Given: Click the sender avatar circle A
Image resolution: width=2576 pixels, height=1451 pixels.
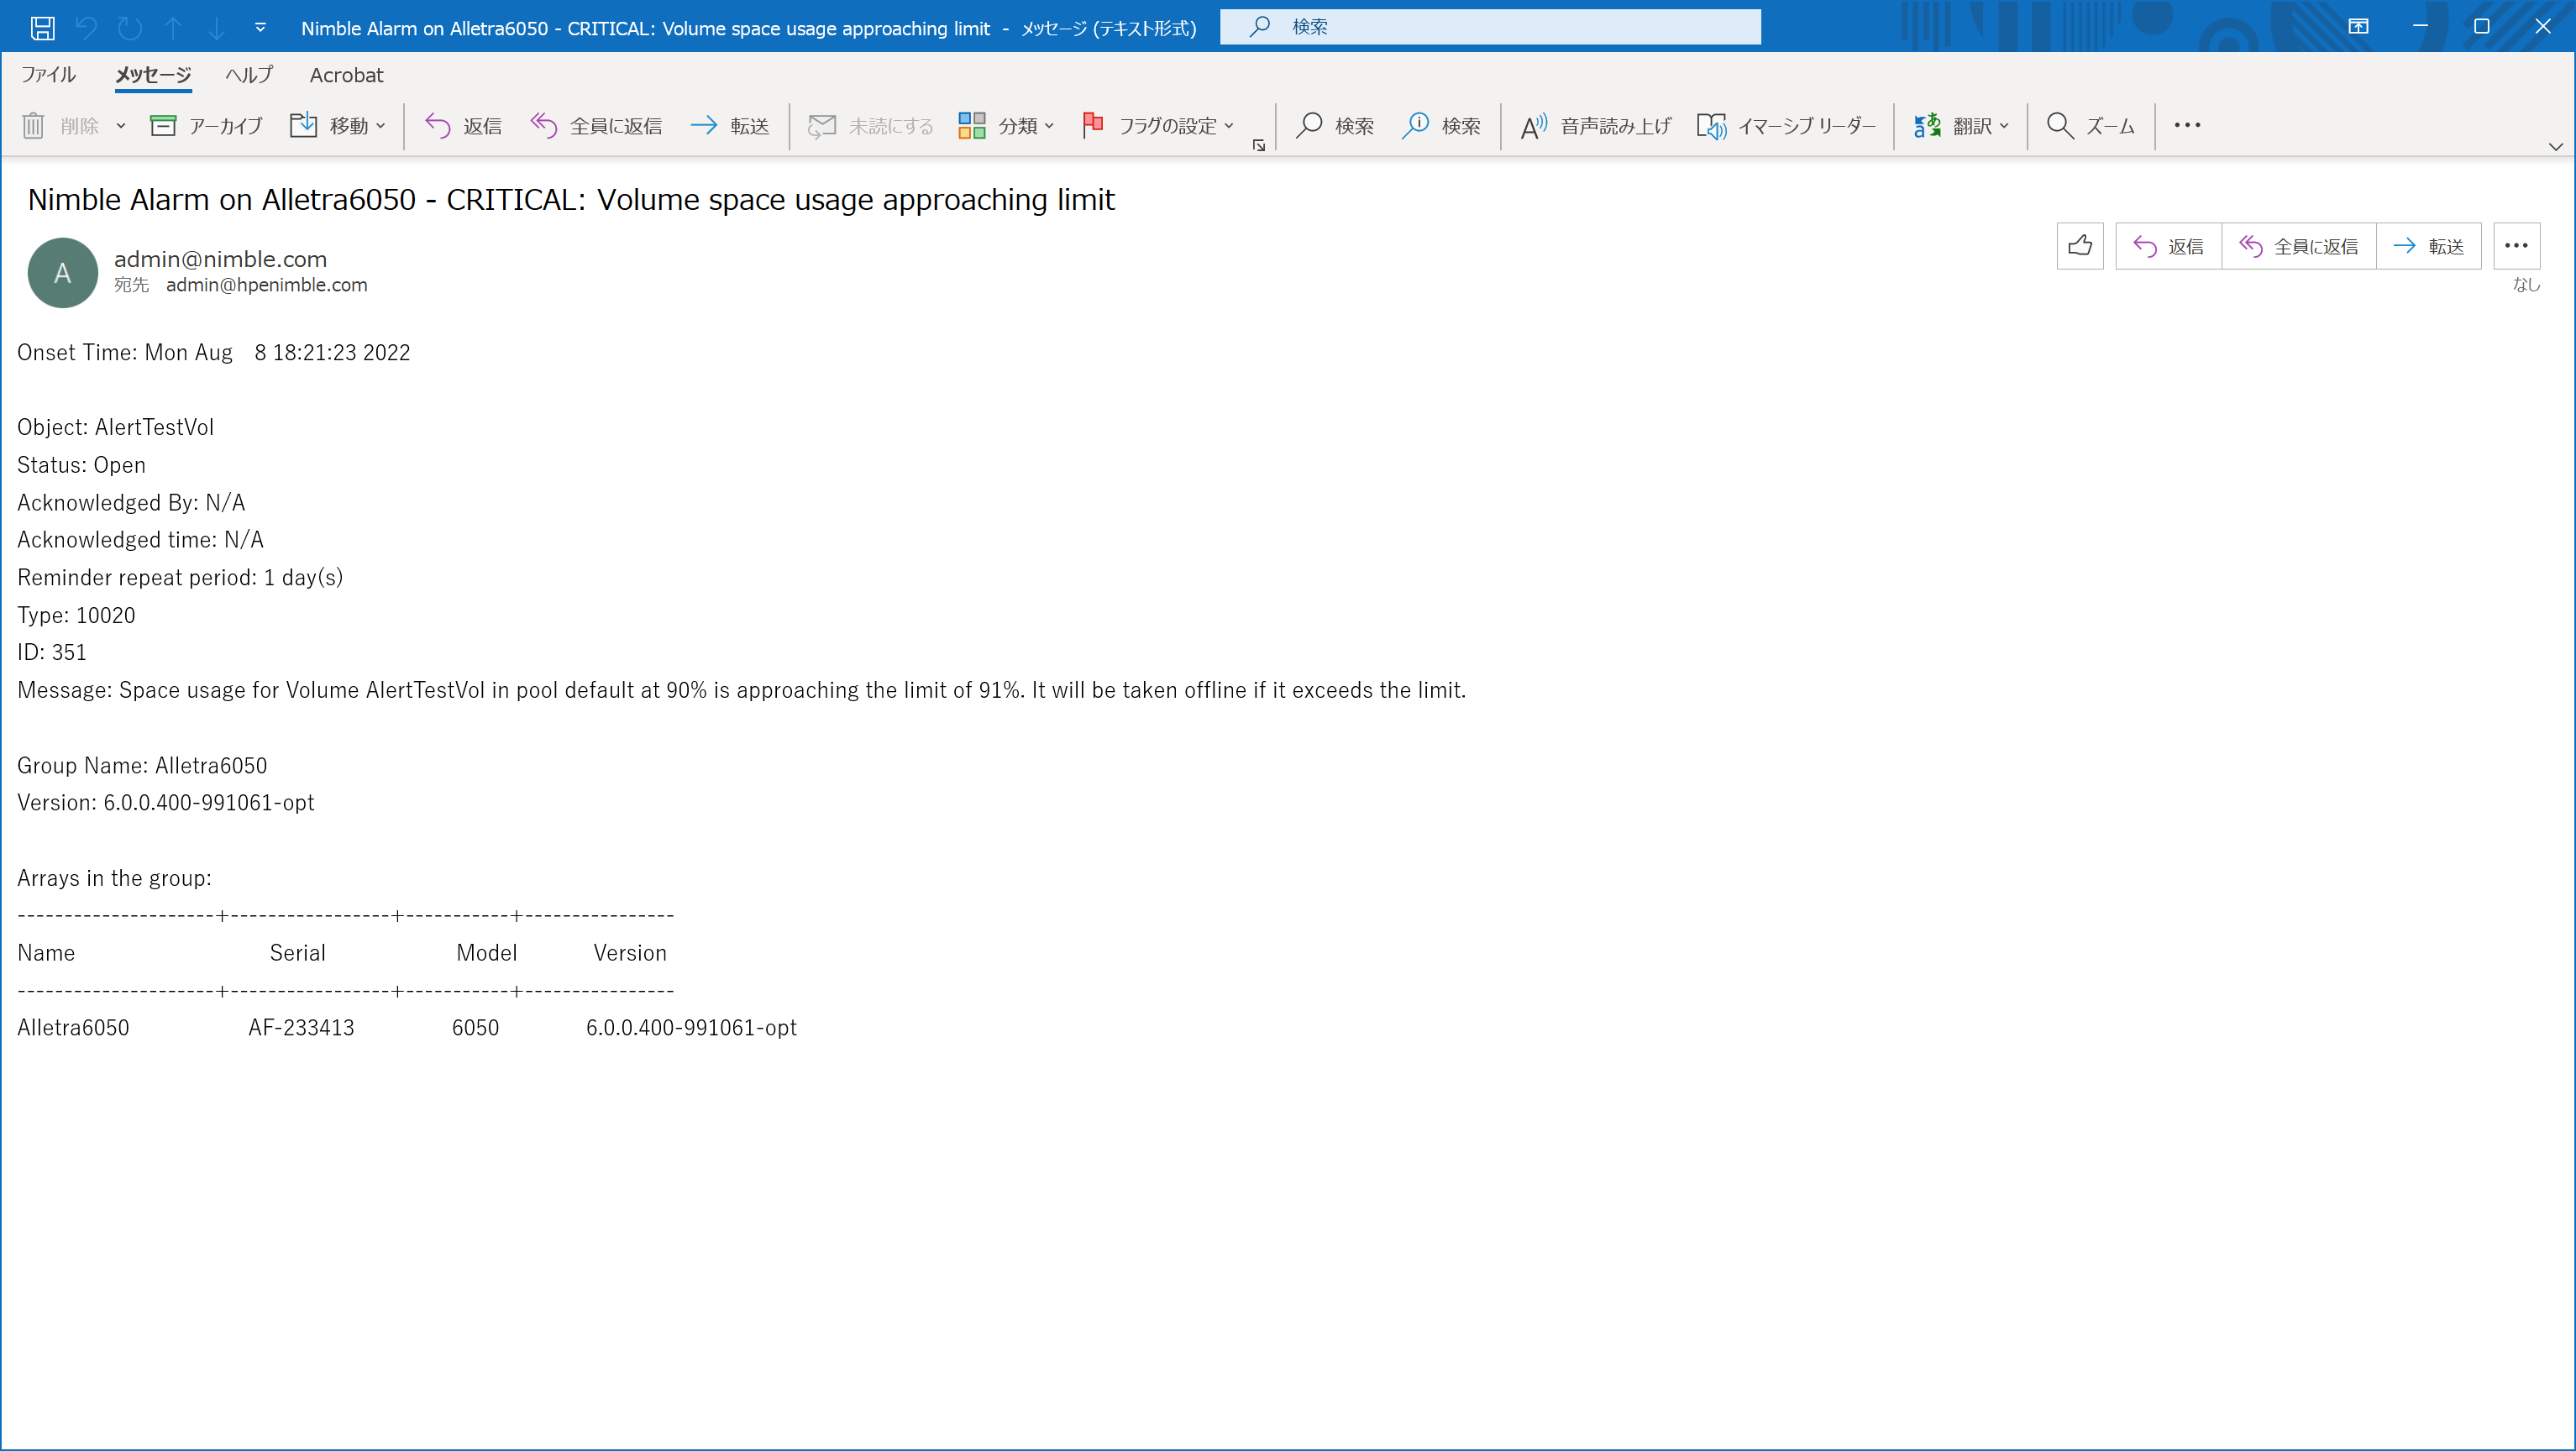Looking at the screenshot, I should tap(62, 273).
